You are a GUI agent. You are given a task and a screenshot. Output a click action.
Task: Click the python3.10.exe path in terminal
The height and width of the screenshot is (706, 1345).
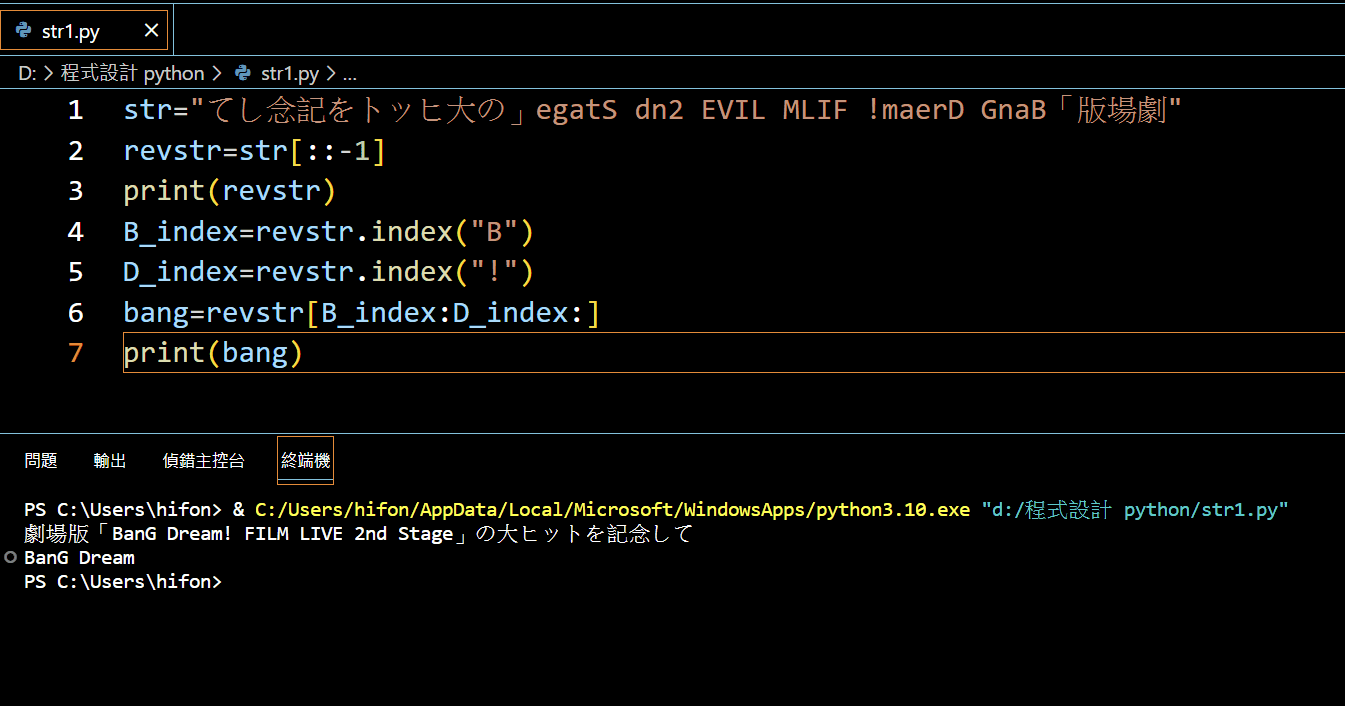tap(612, 510)
